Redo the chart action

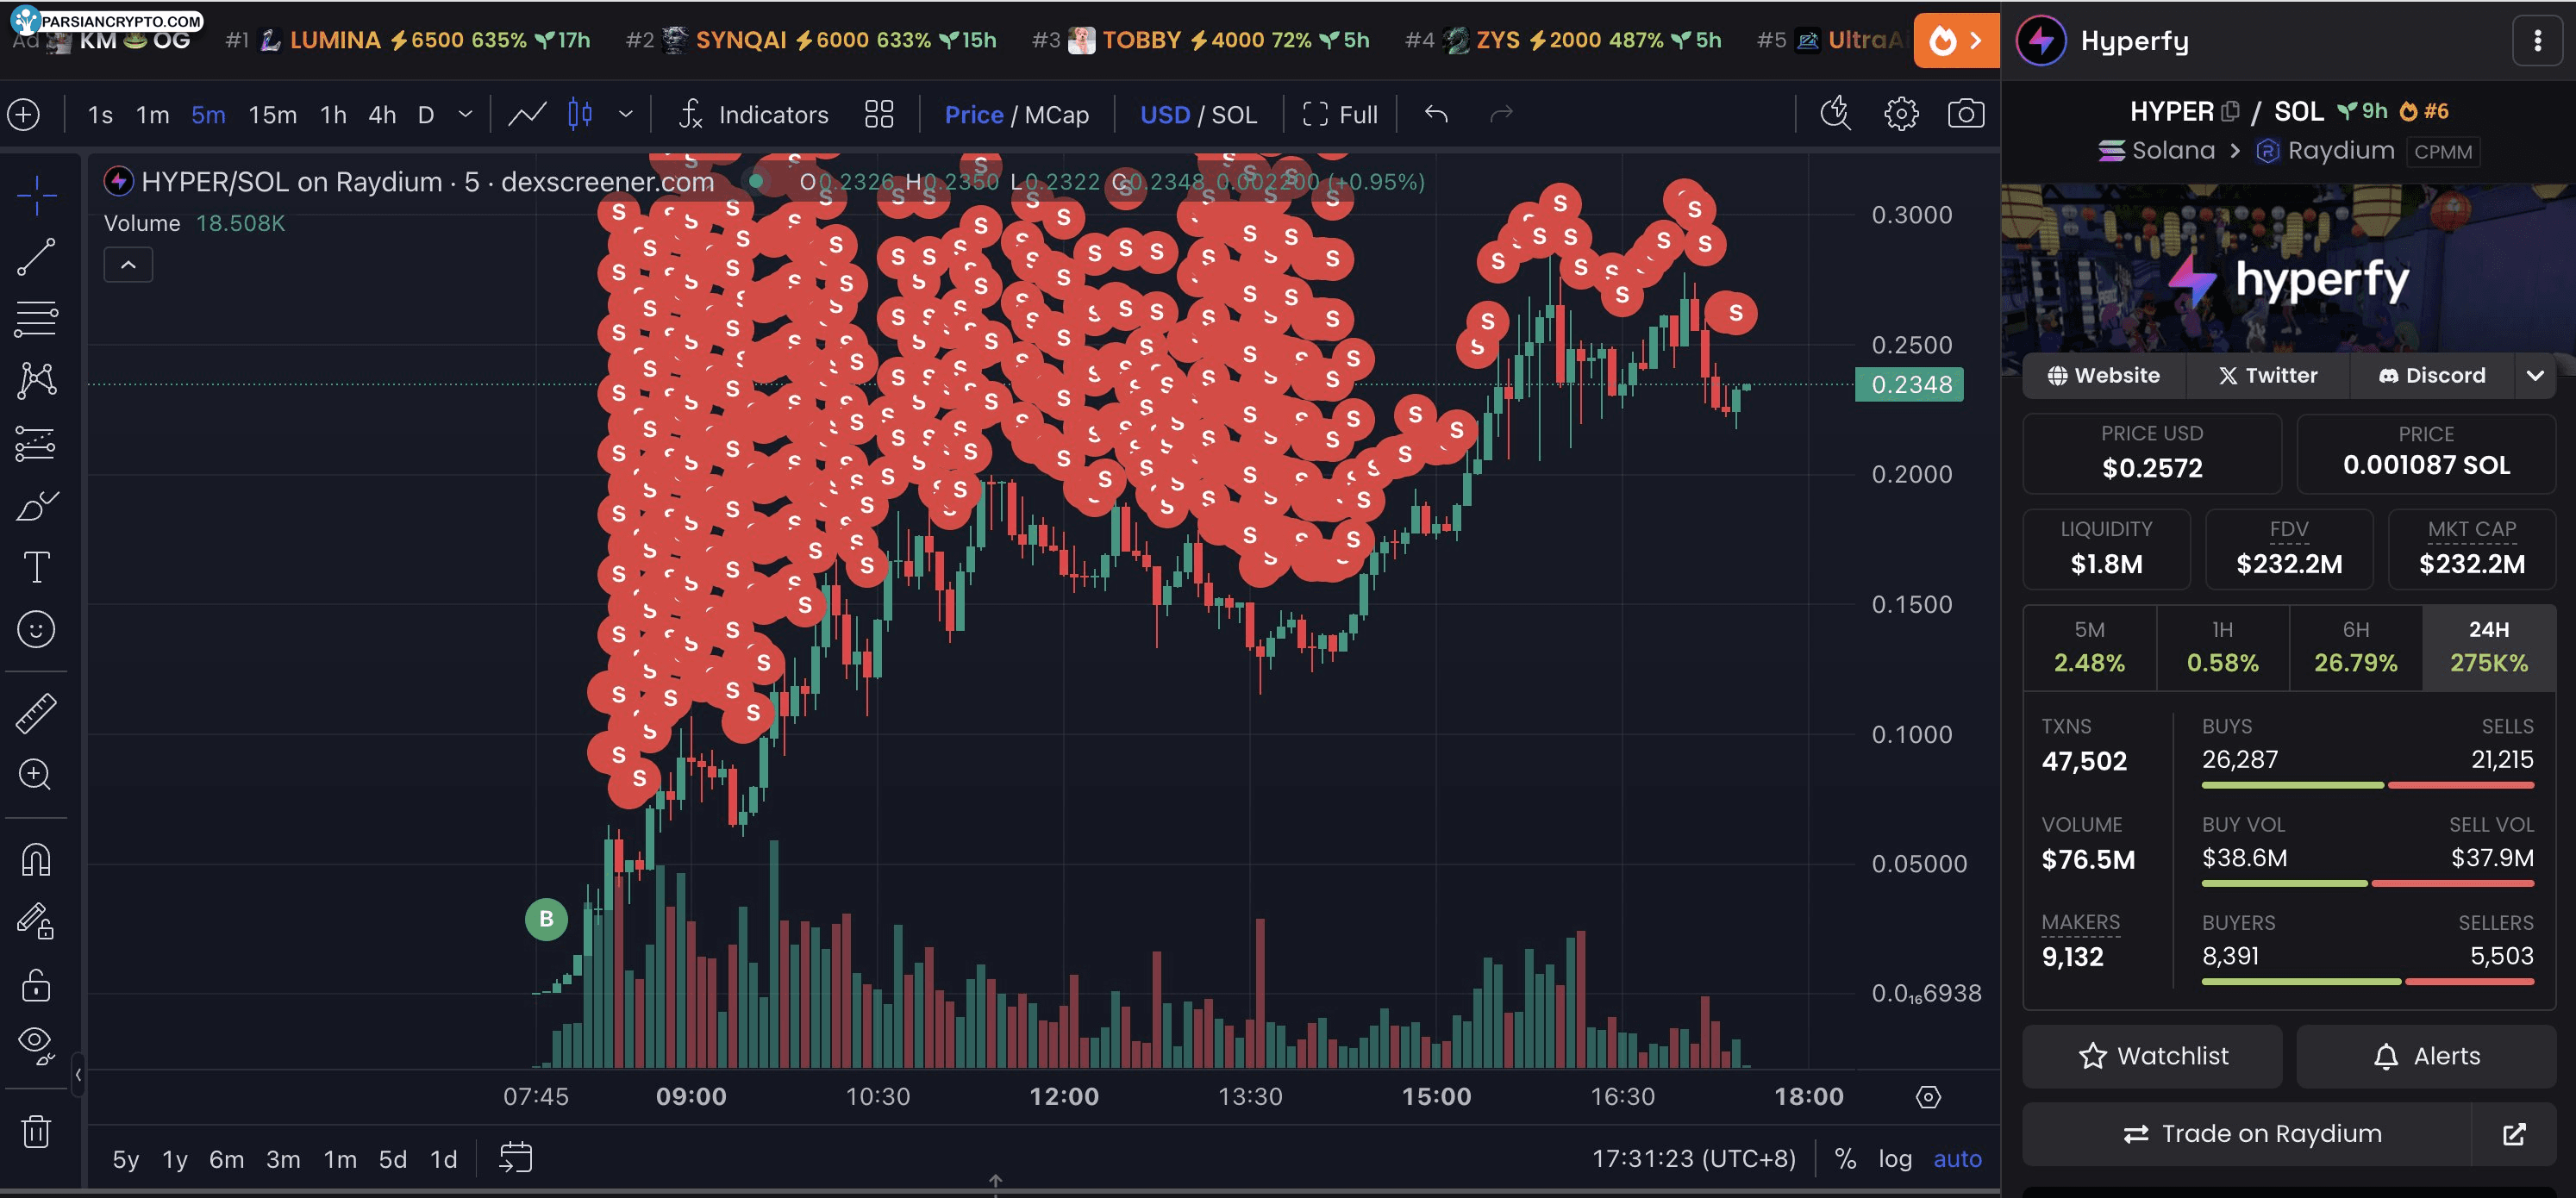point(1501,115)
